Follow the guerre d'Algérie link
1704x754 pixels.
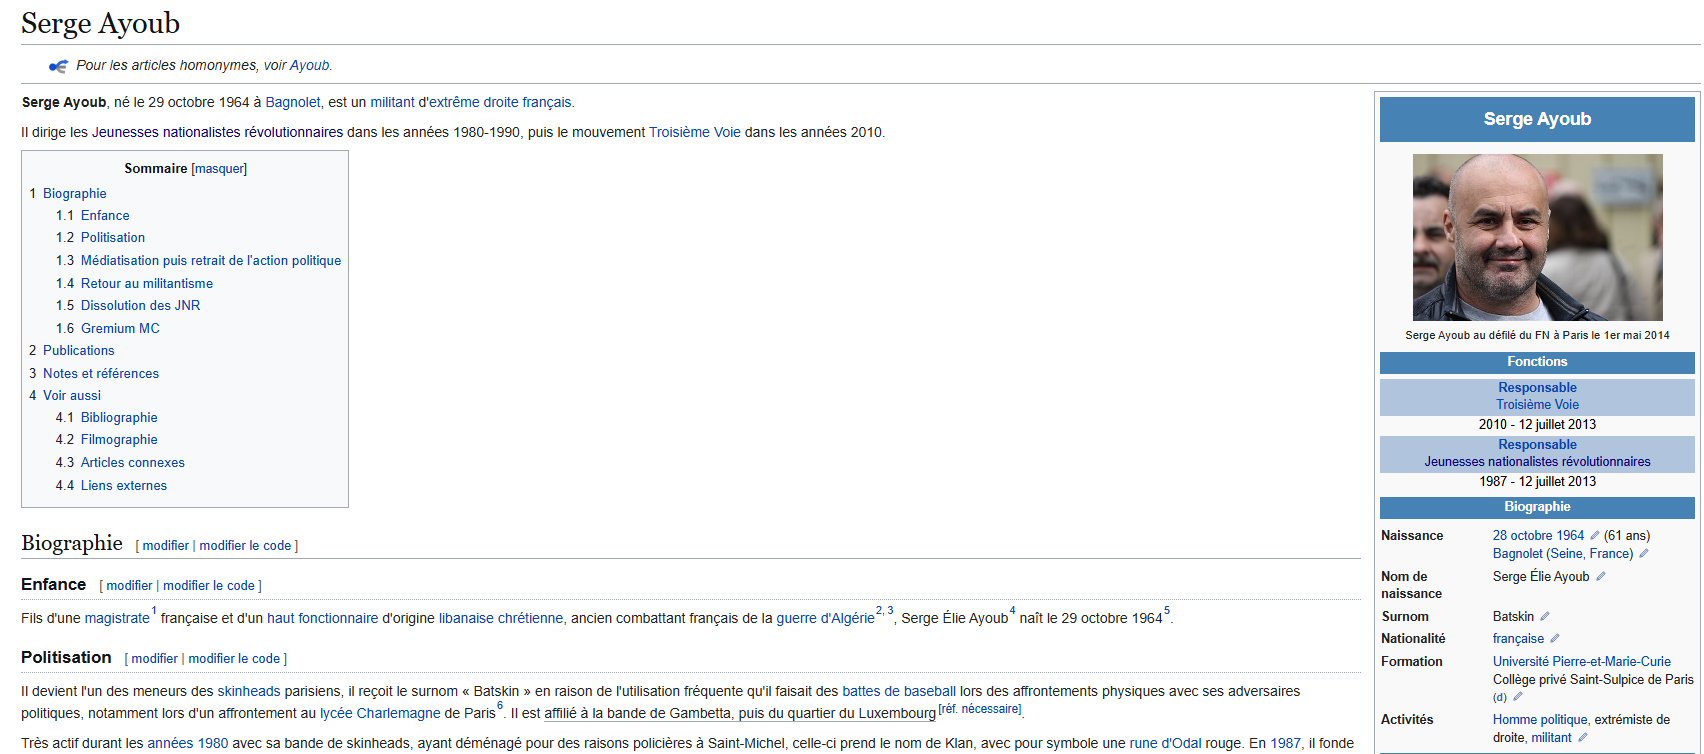[x=826, y=619]
